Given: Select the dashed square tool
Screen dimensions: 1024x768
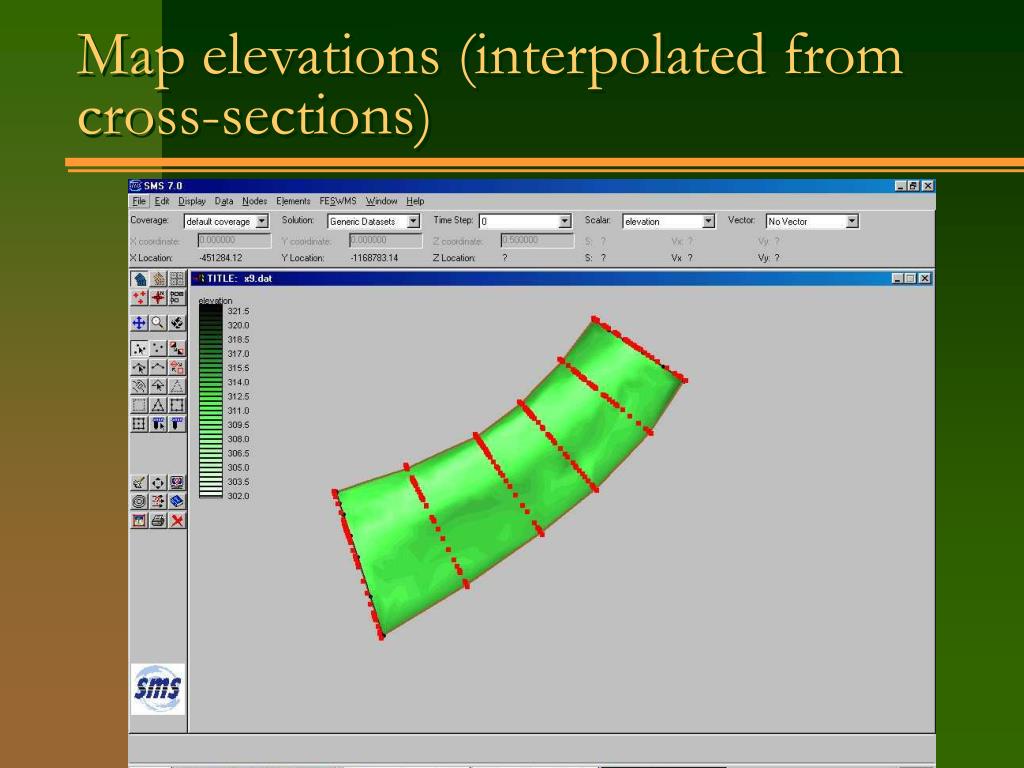Looking at the screenshot, I should click(x=139, y=405).
